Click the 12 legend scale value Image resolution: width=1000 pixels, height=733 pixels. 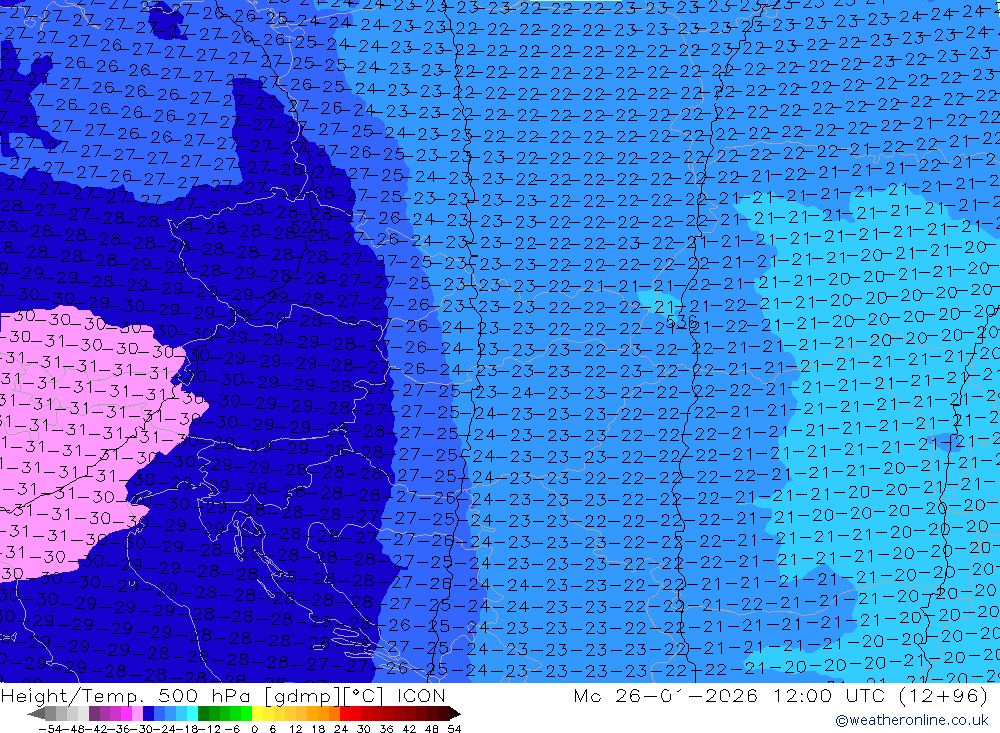click(296, 729)
